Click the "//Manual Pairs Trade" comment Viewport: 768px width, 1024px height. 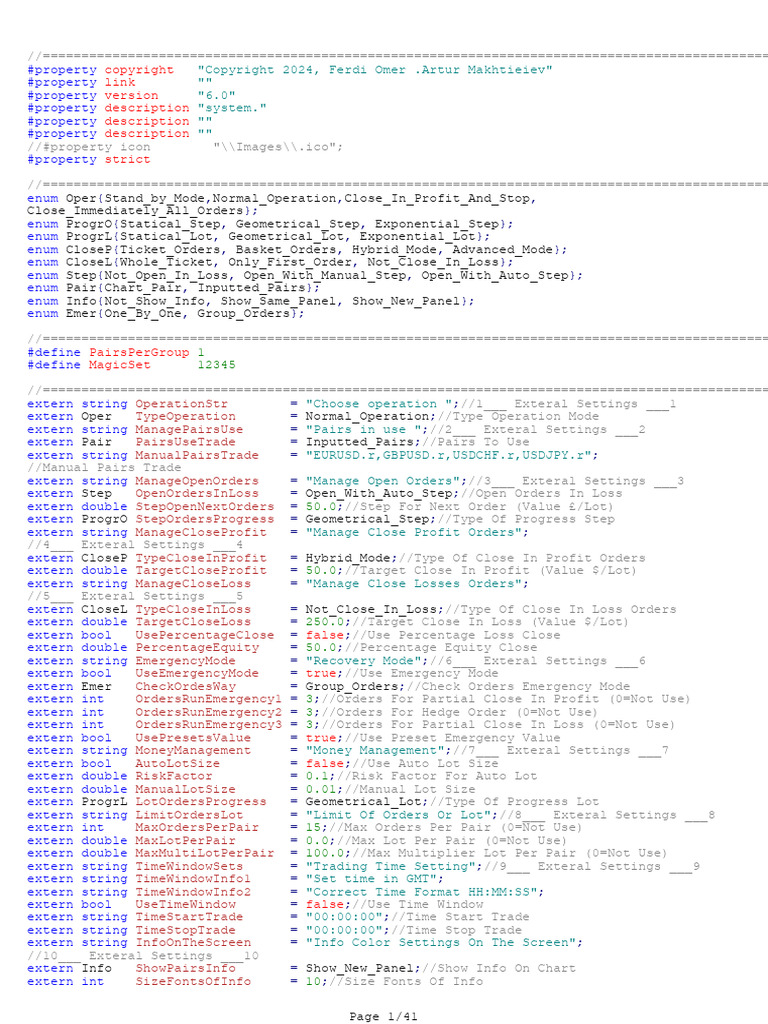point(104,468)
